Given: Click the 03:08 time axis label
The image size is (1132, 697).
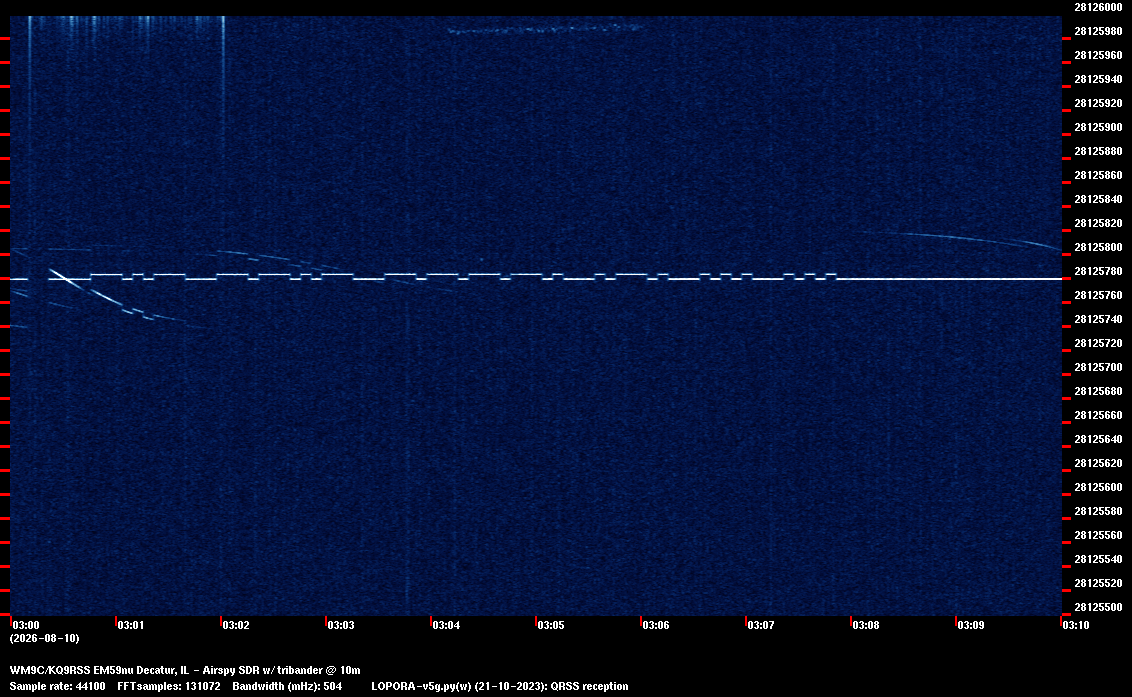Looking at the screenshot, I should point(866,625).
